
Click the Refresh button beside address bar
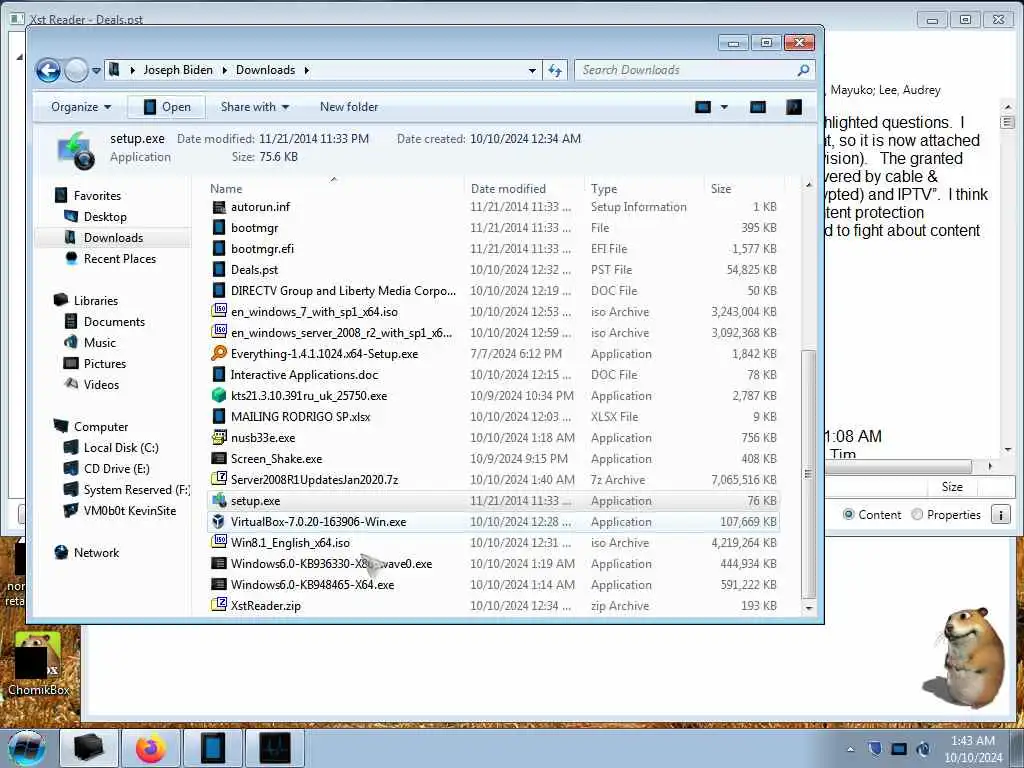(x=555, y=70)
